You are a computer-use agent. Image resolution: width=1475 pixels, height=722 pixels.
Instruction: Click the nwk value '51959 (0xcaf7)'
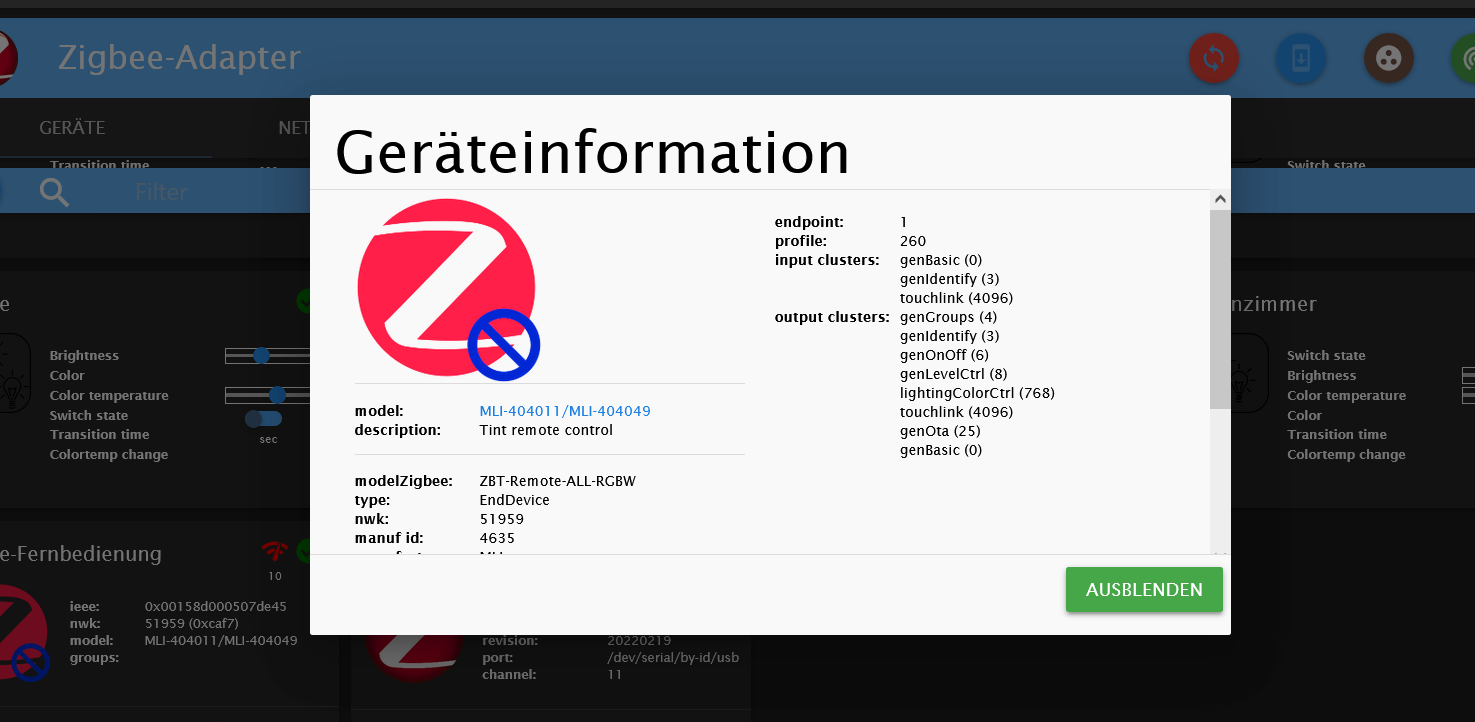click(192, 623)
